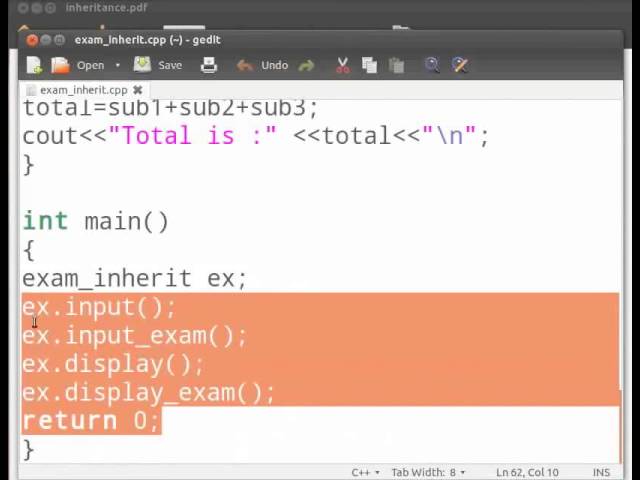Image resolution: width=640 pixels, height=480 pixels.
Task: Click the Copy icon
Action: pos(369,65)
